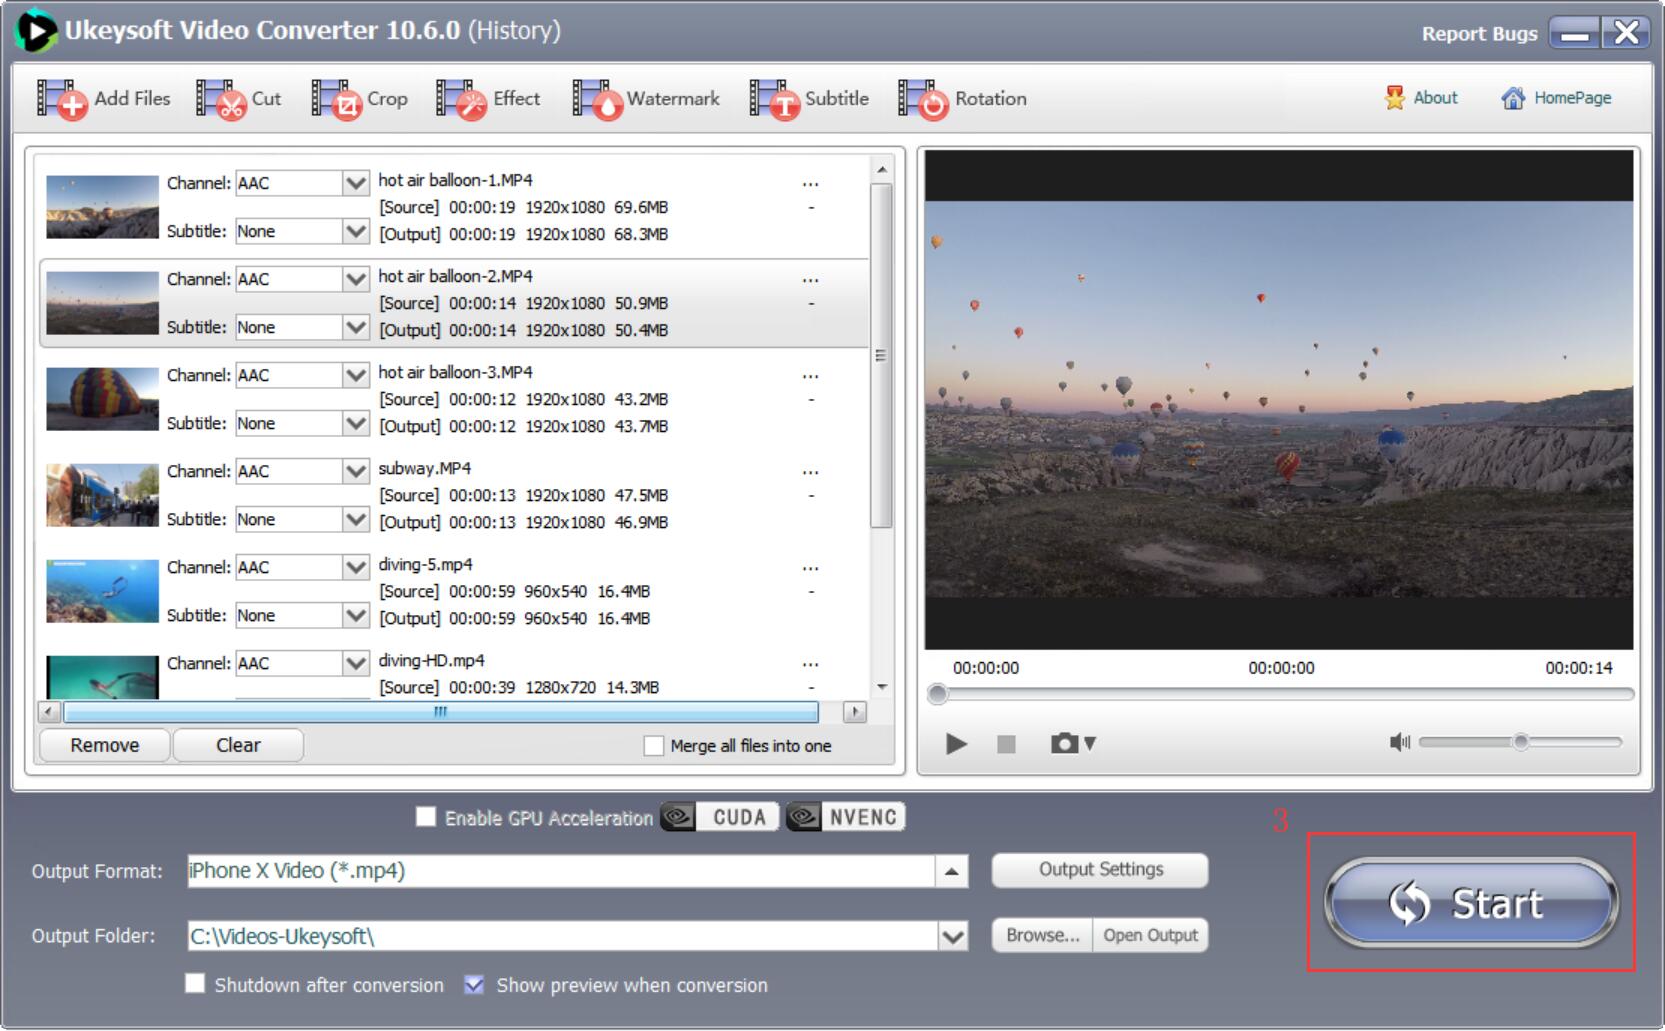Select the diving-5.mp4 thumbnail
1665x1031 pixels.
[101, 590]
